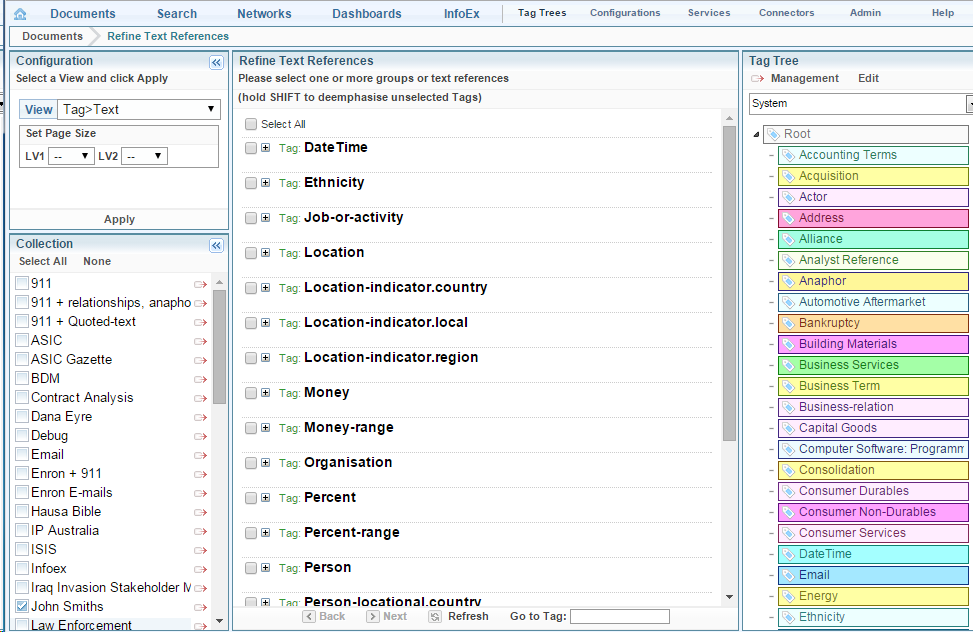Screen dimensions: 973x632
Task: Click the red arrow beside Hausa Bible
Action: tap(200, 512)
